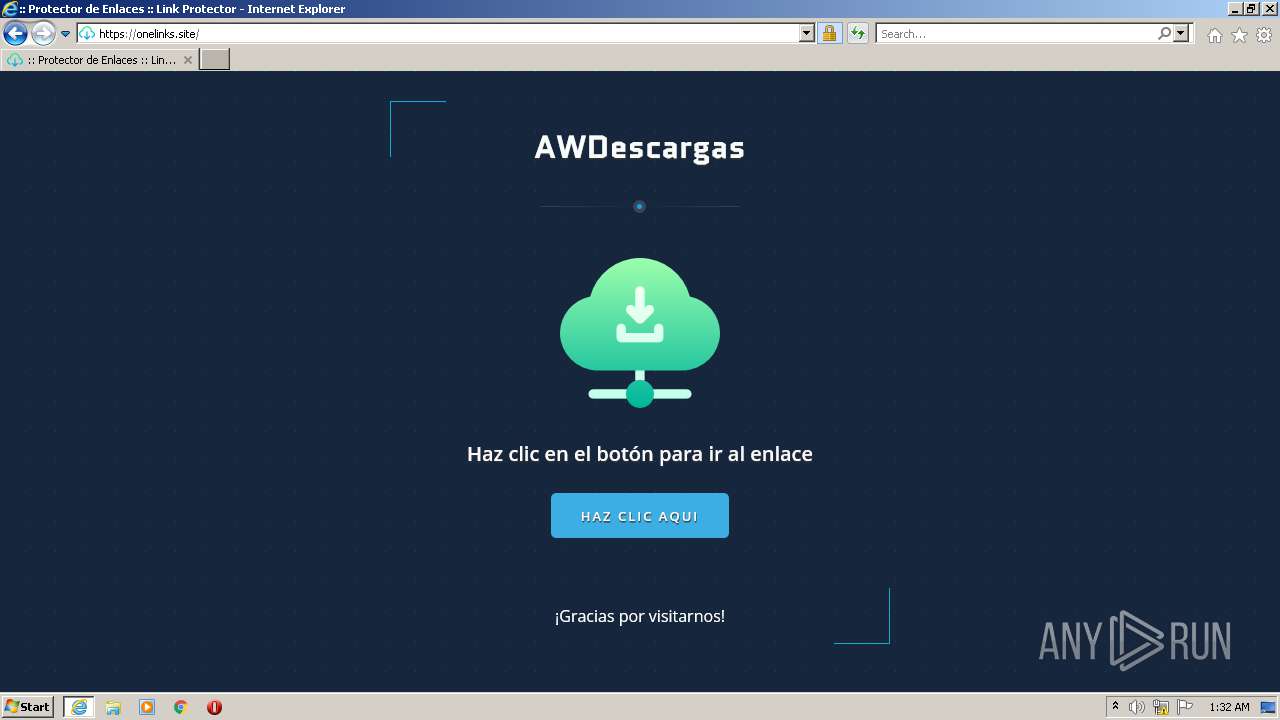The width and height of the screenshot is (1280, 720).
Task: Open the File Explorer folder taskbar icon
Action: (113, 707)
